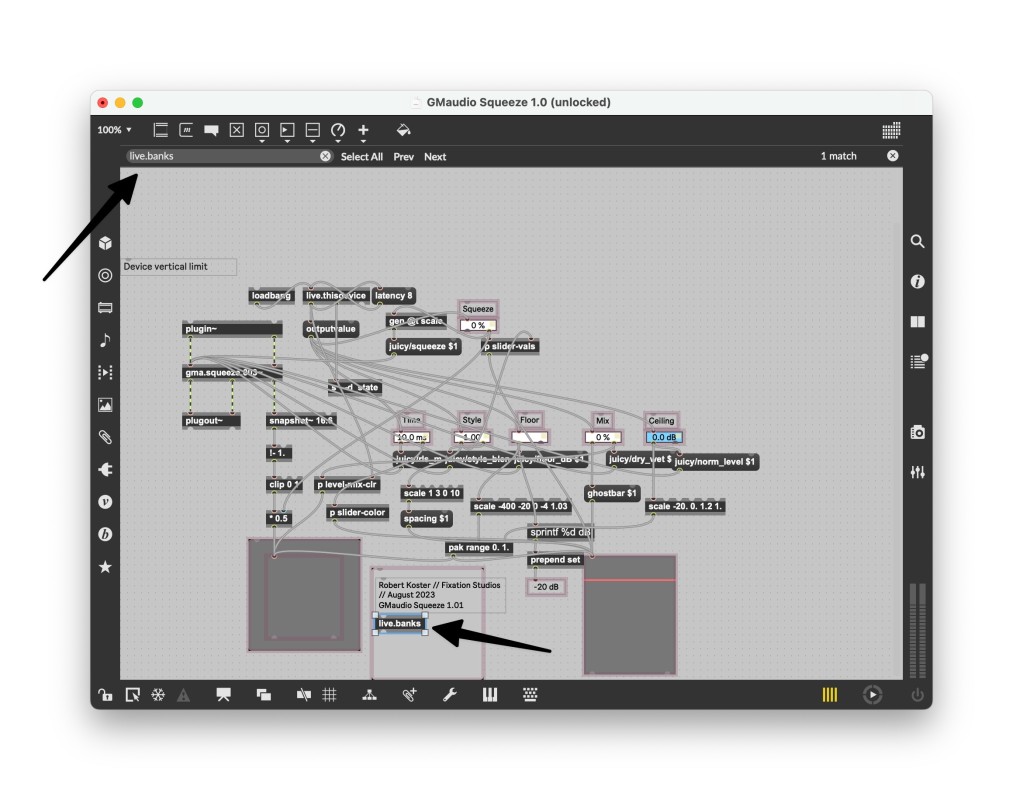Click the paint bucket Format icon

tap(403, 130)
